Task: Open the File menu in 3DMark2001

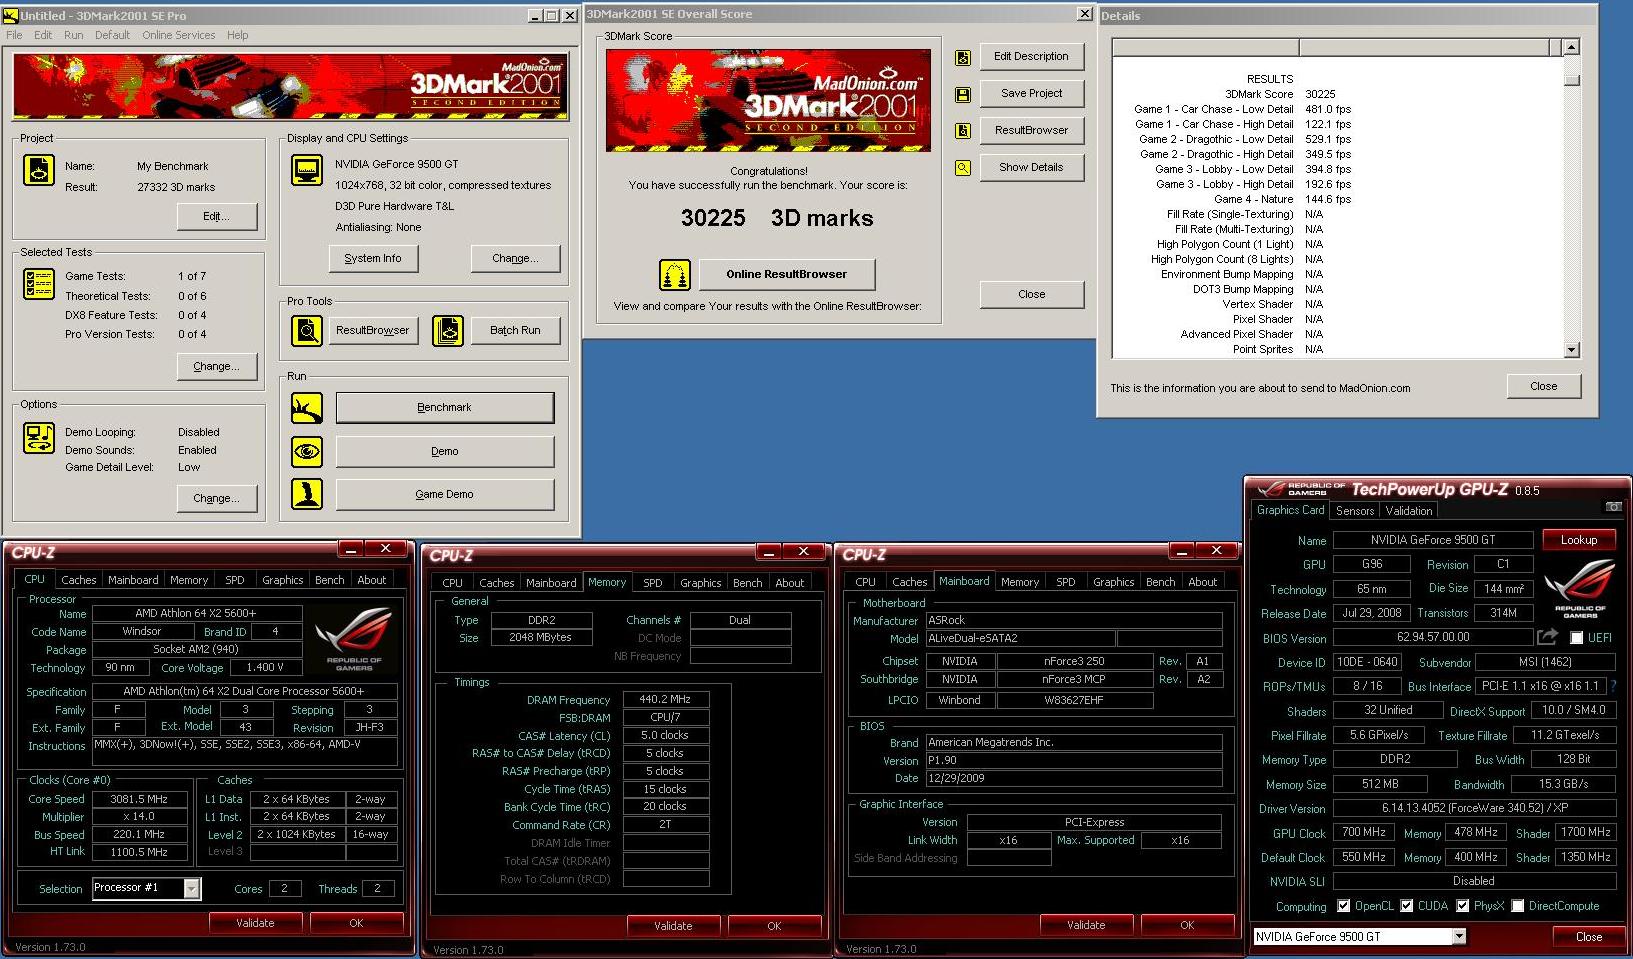Action: coord(14,35)
